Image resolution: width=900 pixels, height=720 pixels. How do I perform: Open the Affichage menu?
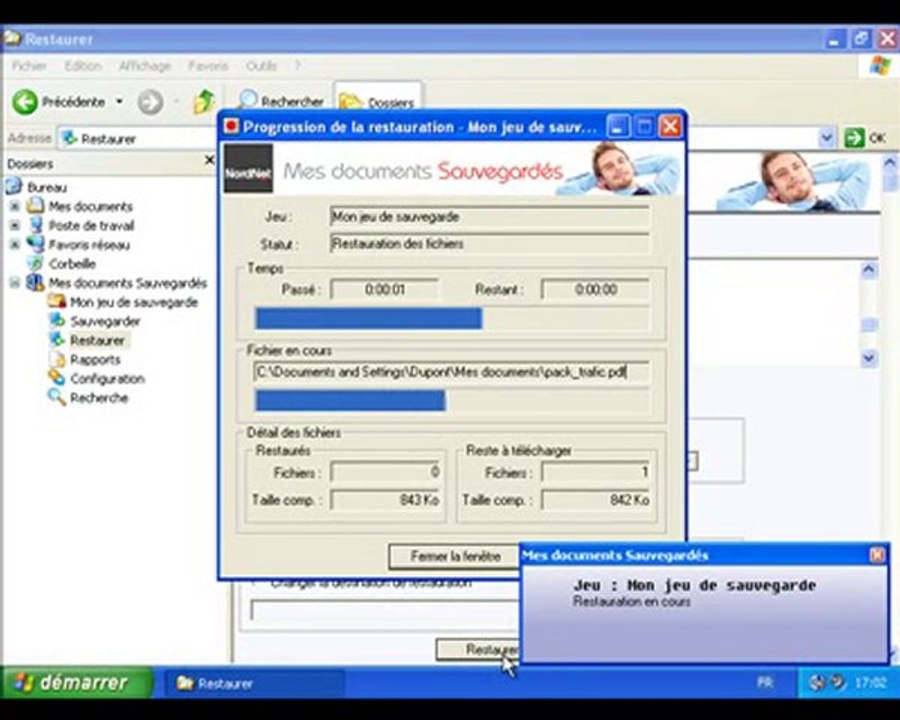click(x=145, y=66)
